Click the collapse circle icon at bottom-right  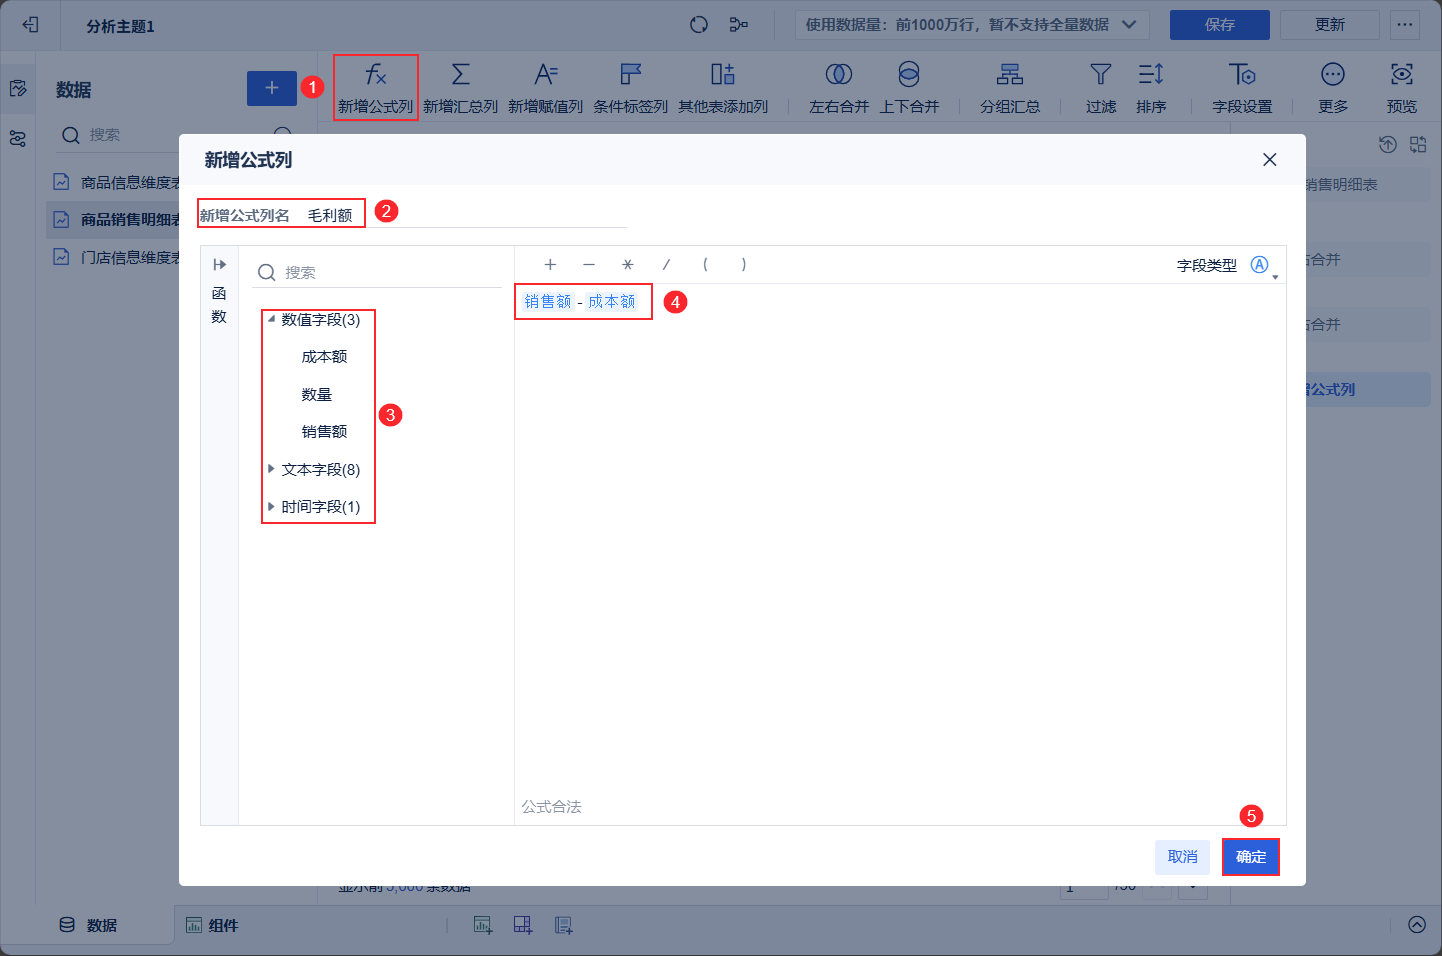click(x=1417, y=925)
